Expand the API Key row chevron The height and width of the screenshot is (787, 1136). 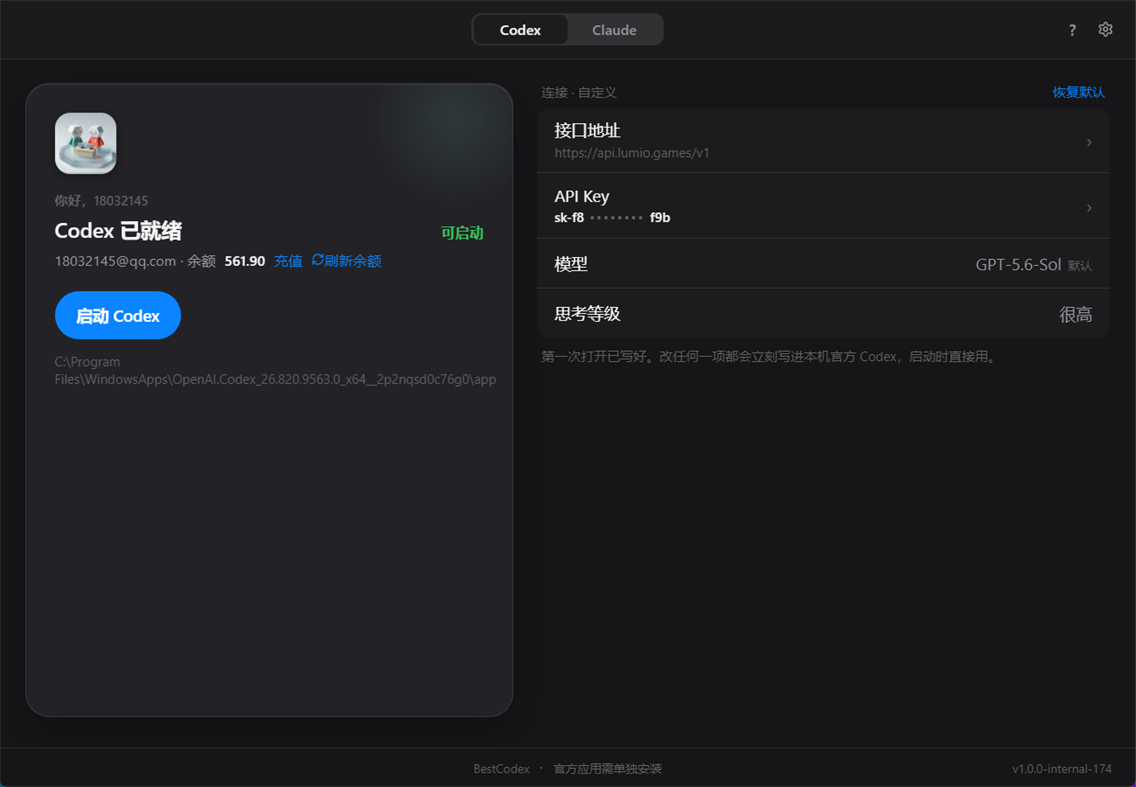coord(1089,208)
